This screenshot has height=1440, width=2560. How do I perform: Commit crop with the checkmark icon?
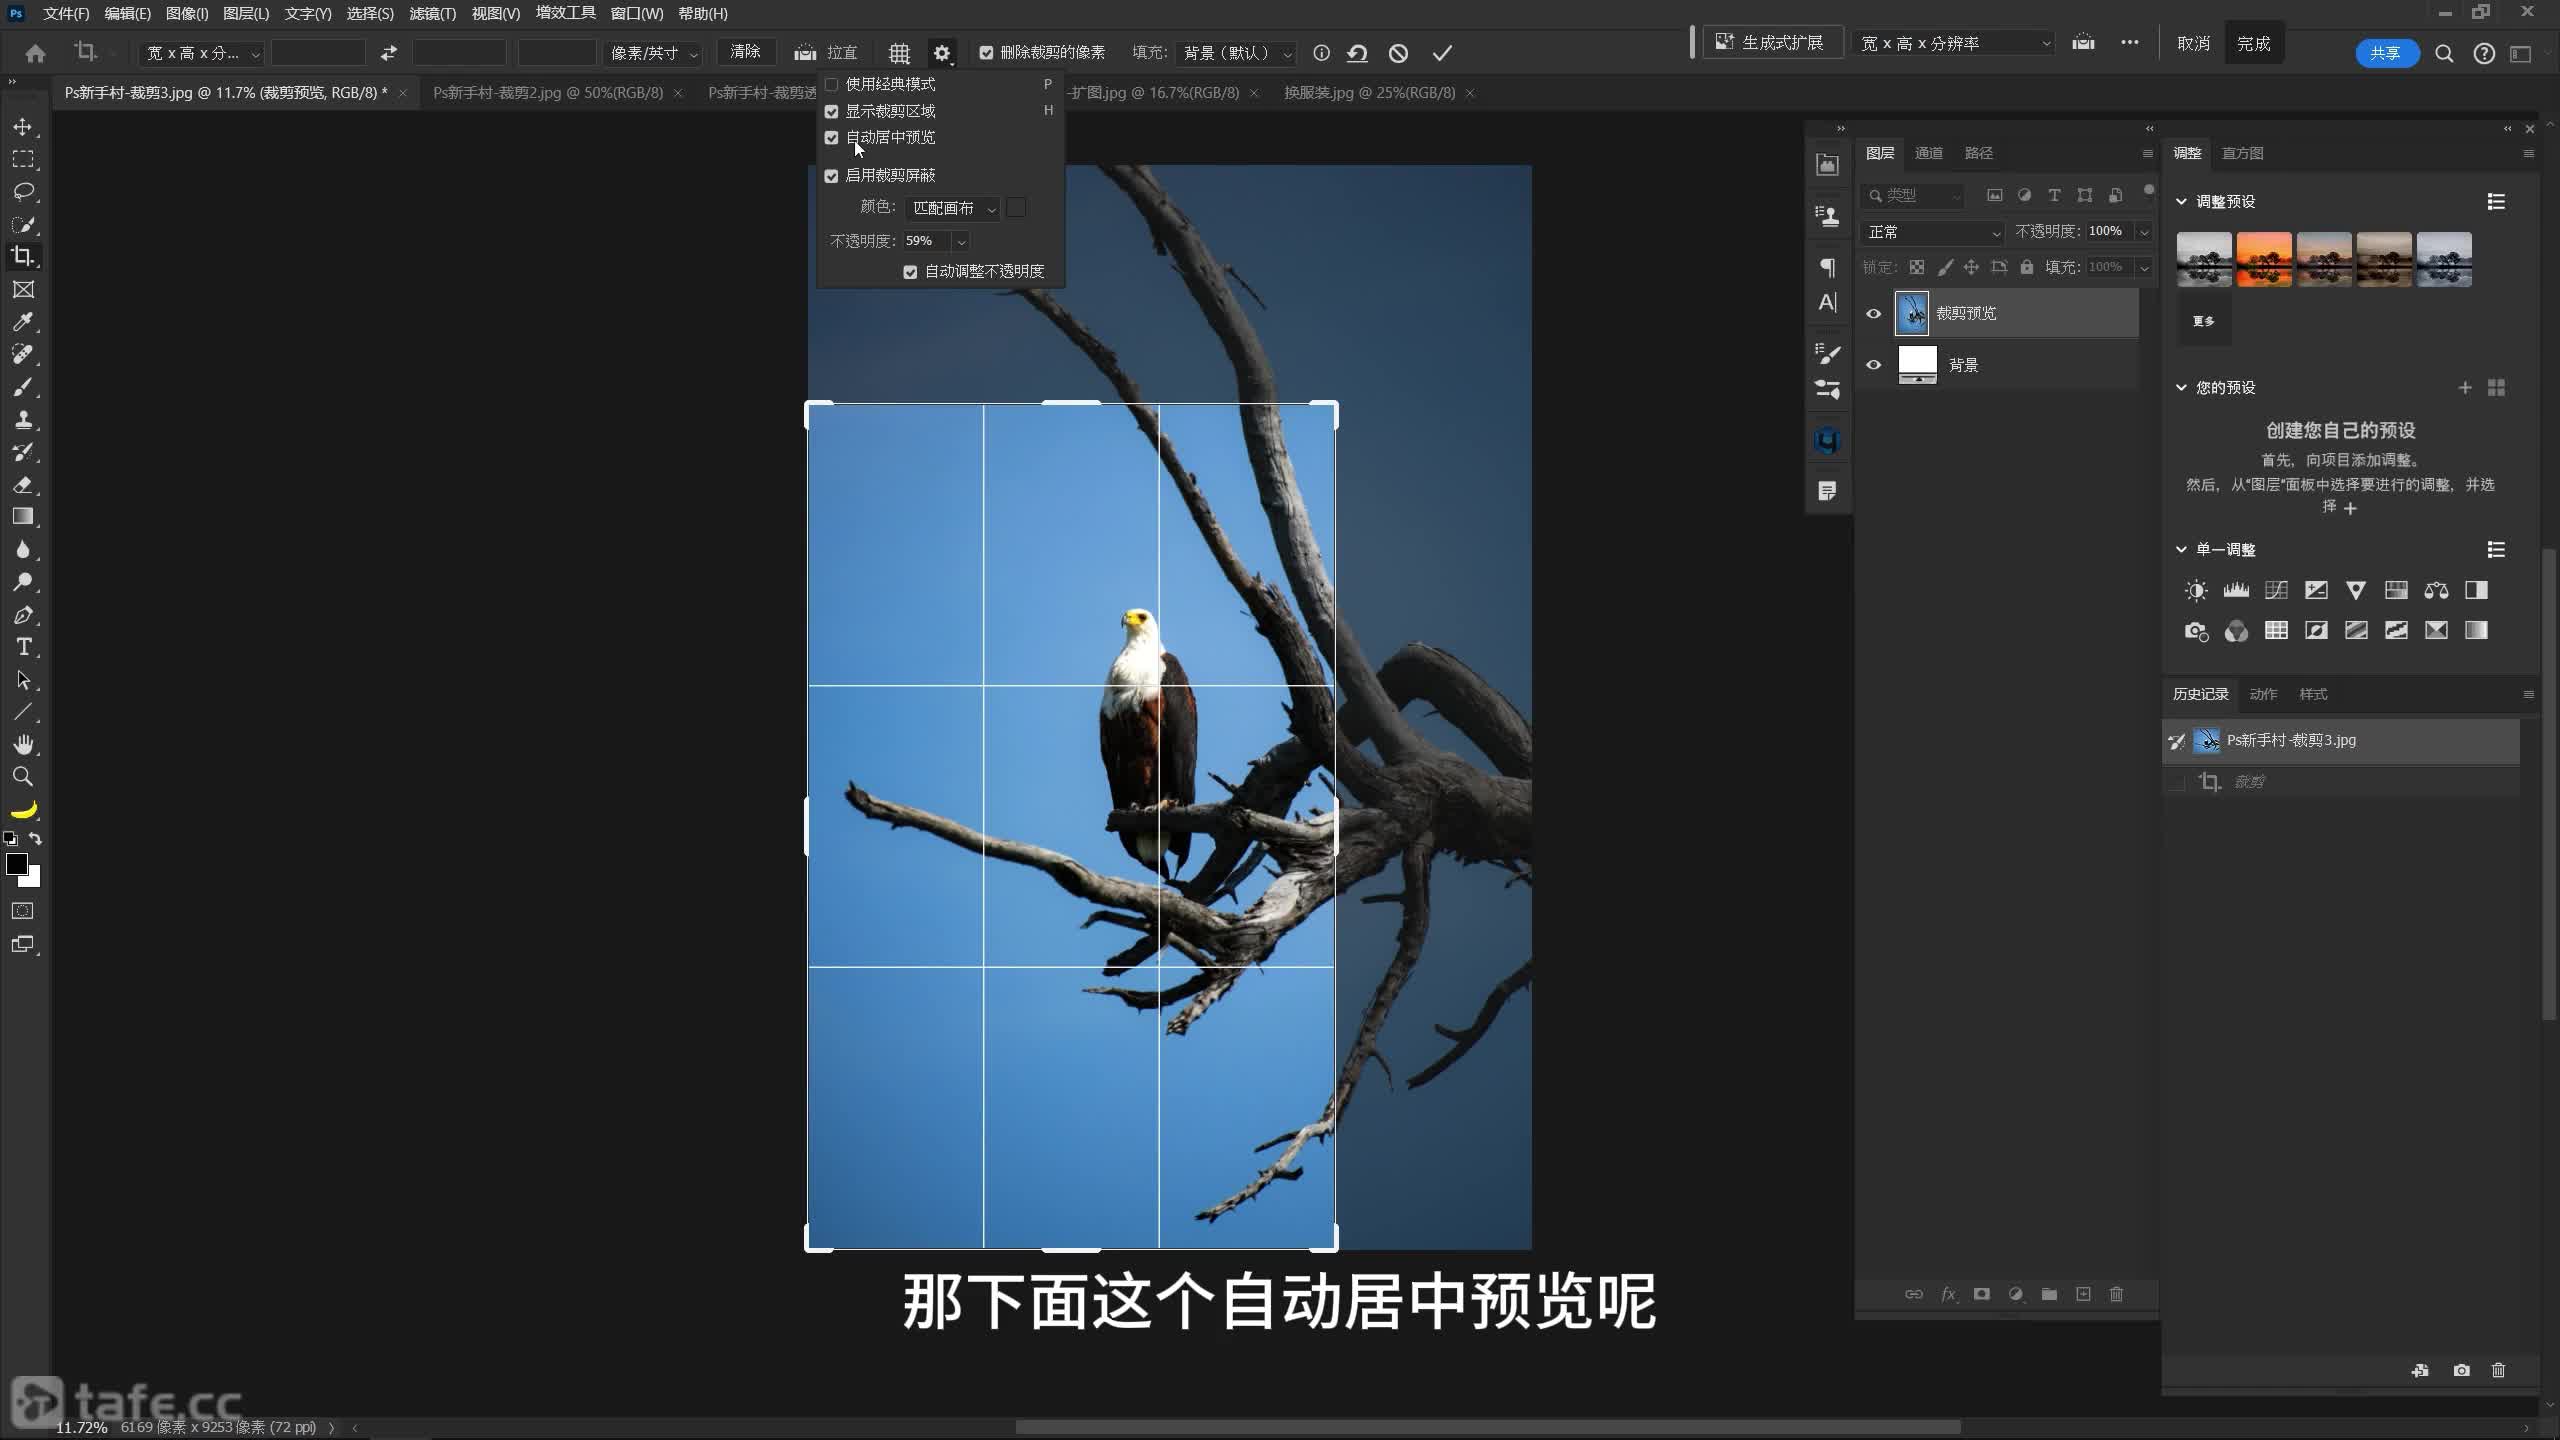click(1441, 53)
